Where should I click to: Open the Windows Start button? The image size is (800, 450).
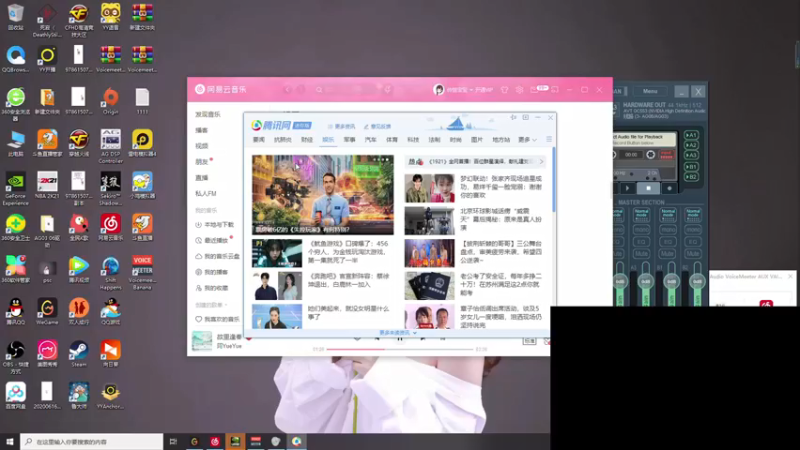point(10,441)
